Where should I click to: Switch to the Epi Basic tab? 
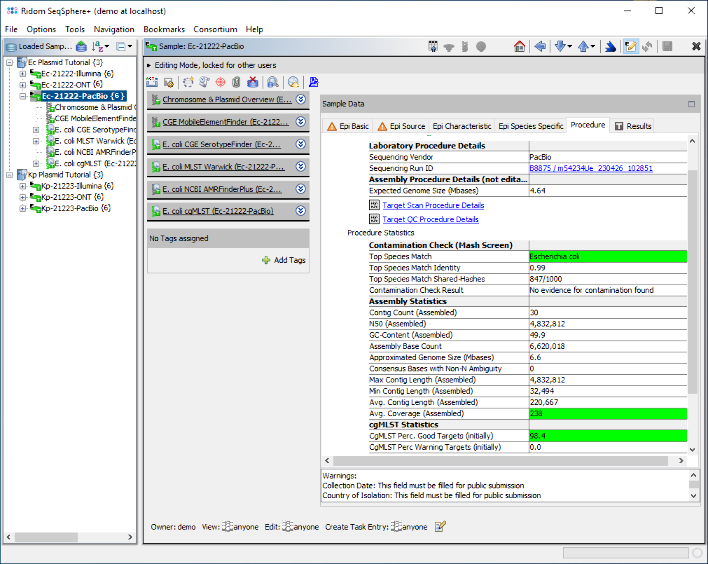pos(348,126)
